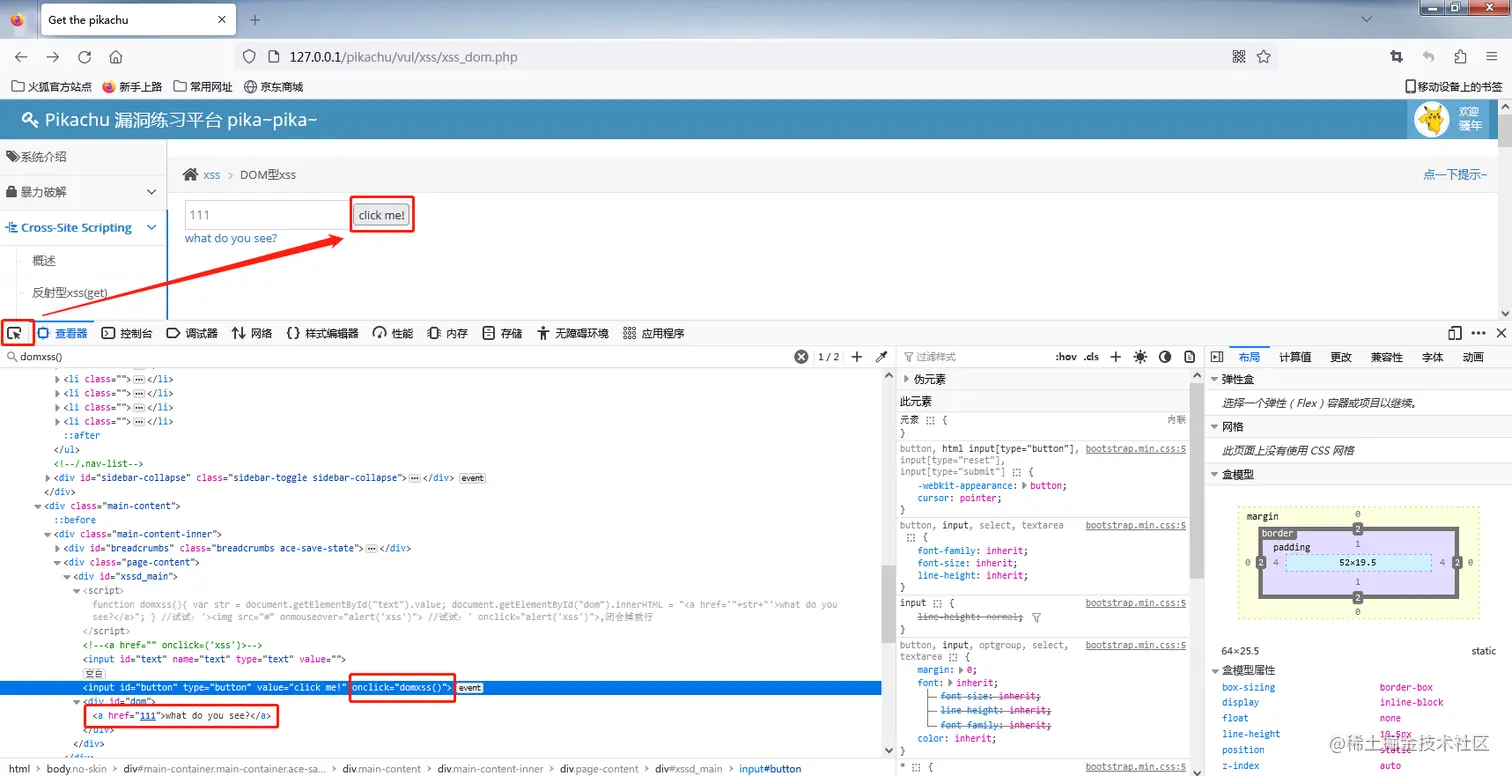Toggle light color scheme simulation (sun icon)

pyautogui.click(x=1140, y=357)
